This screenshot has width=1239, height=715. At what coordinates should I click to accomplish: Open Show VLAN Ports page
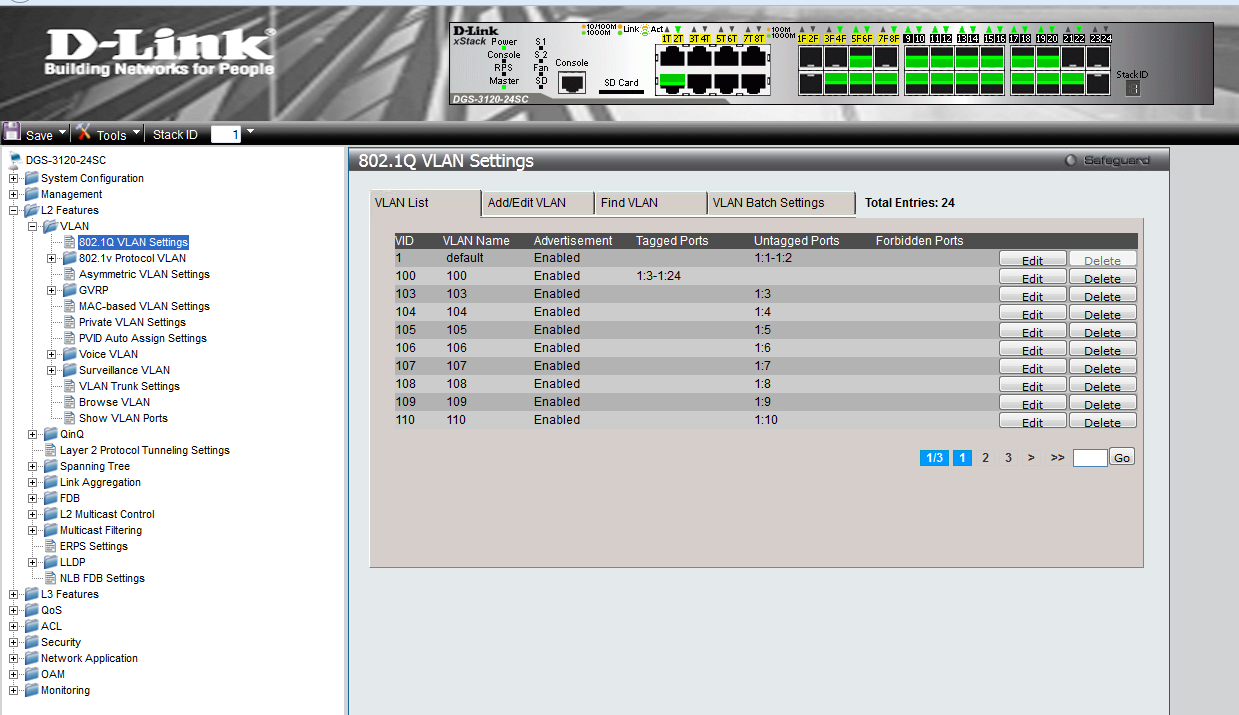coord(123,418)
